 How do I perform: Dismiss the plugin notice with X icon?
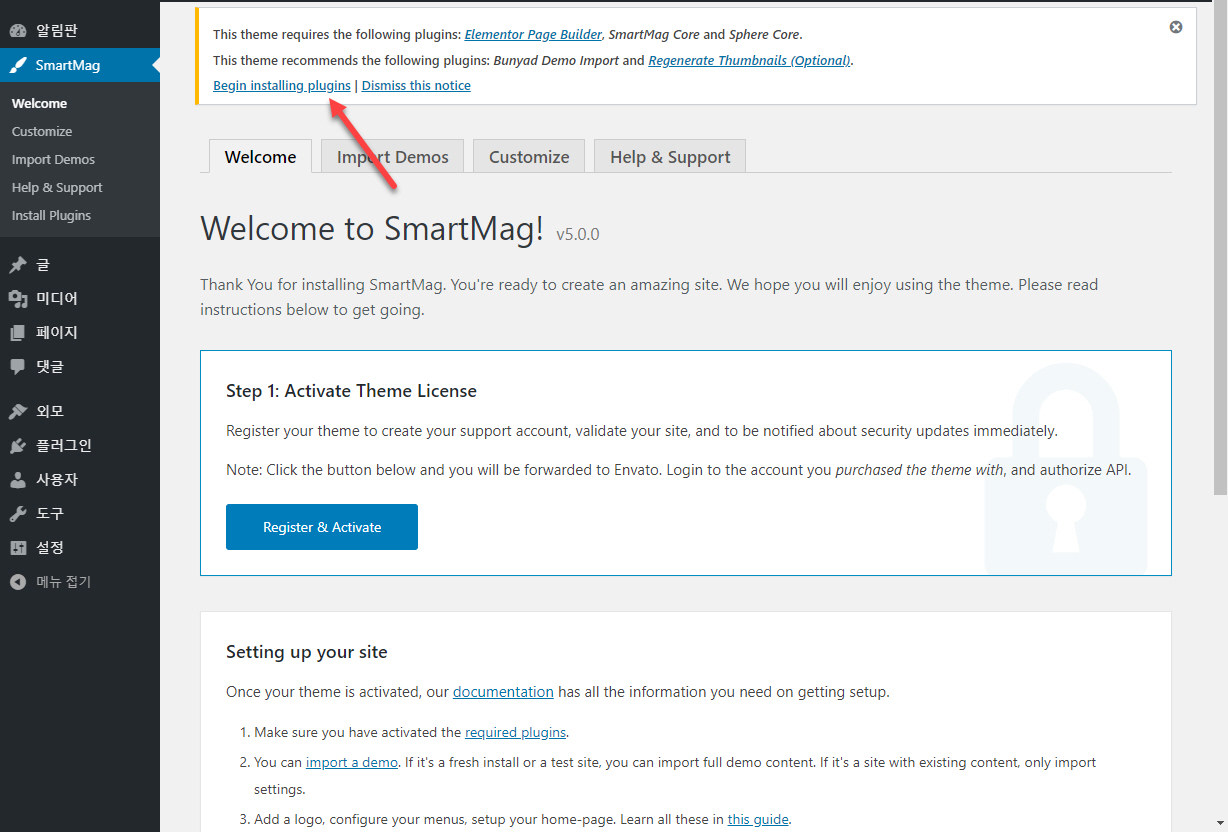coord(1176,27)
